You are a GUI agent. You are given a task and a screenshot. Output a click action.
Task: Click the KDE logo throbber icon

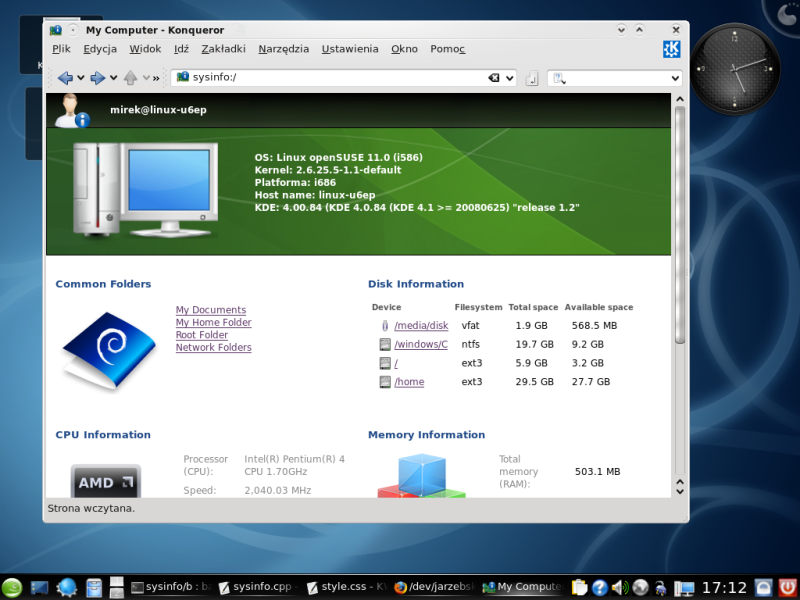pos(671,49)
